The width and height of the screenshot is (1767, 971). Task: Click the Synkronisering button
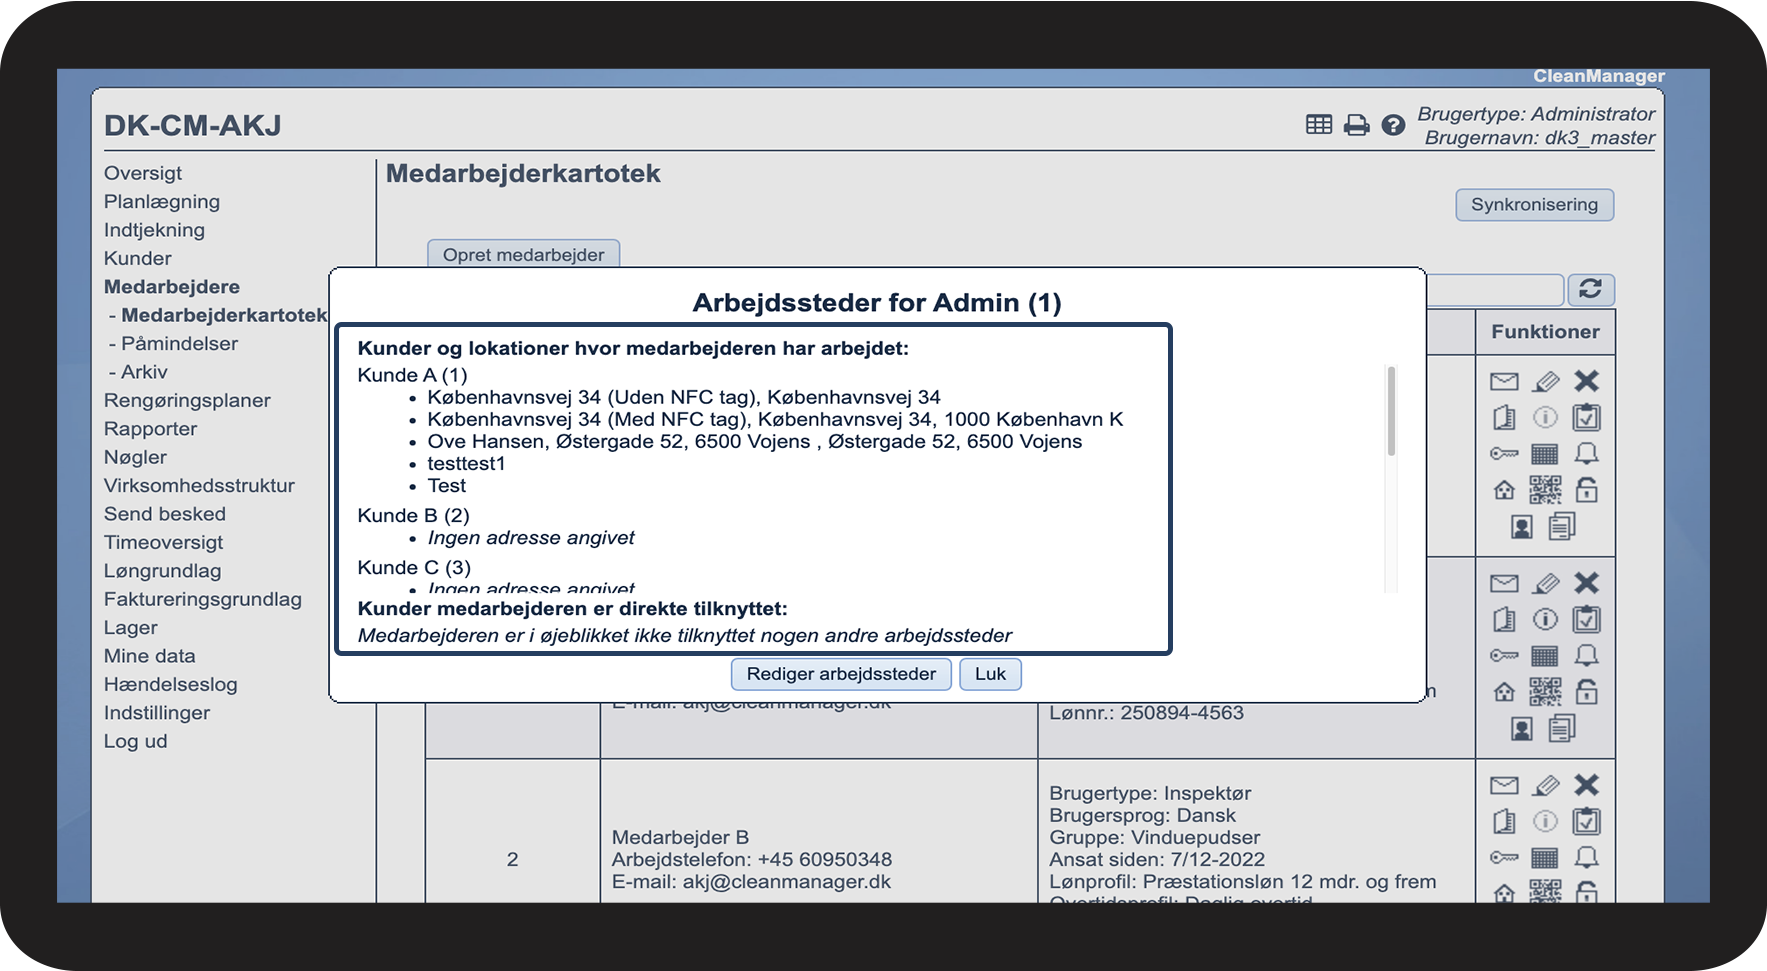pyautogui.click(x=1534, y=205)
